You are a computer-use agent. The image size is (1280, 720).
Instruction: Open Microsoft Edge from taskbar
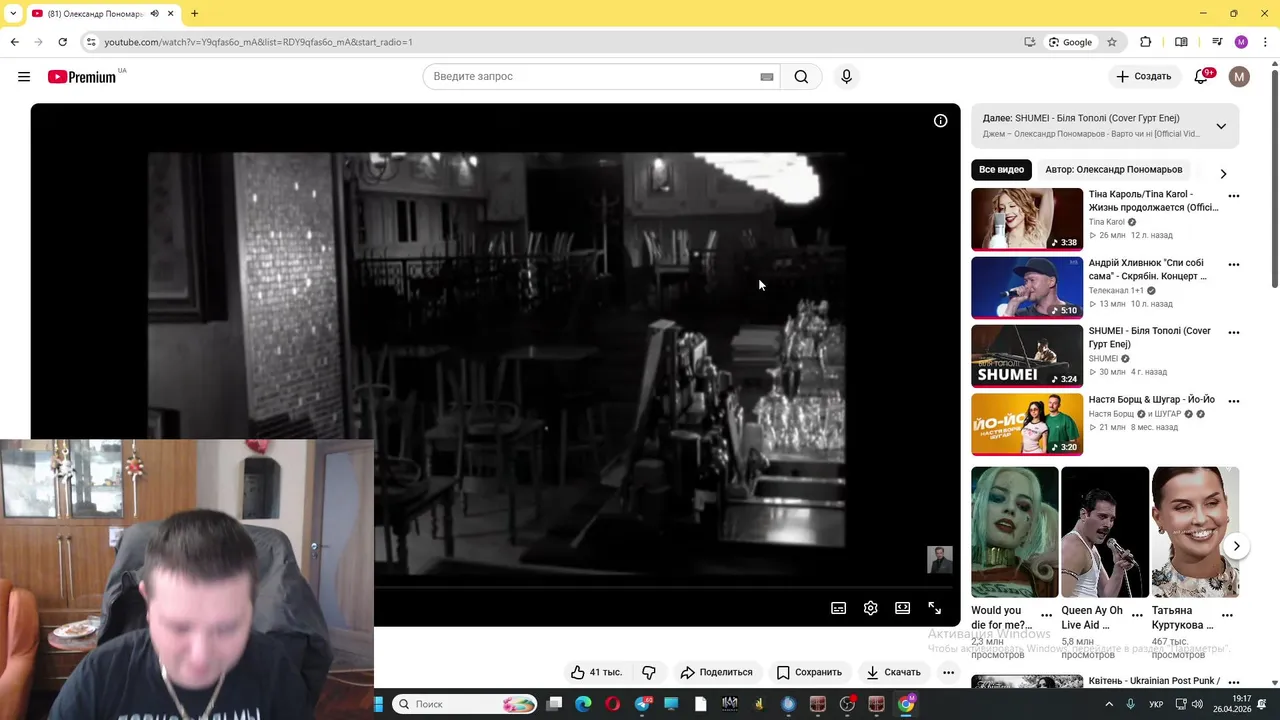tap(583, 704)
